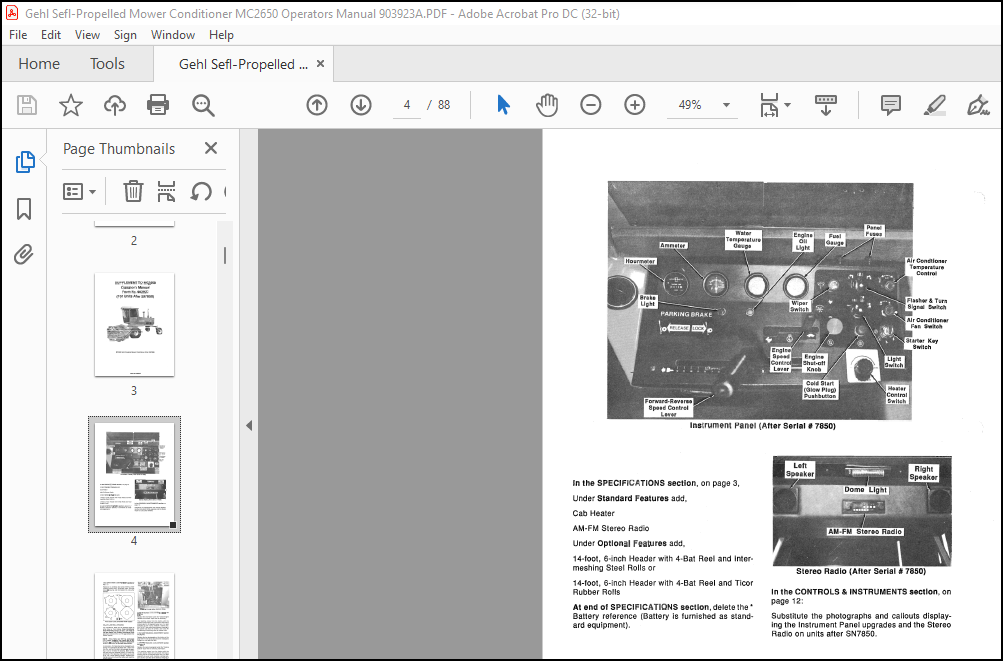Click the 'Stereo Radio (After Serial # 7850)' caption
The width and height of the screenshot is (1003, 661).
click(x=860, y=571)
